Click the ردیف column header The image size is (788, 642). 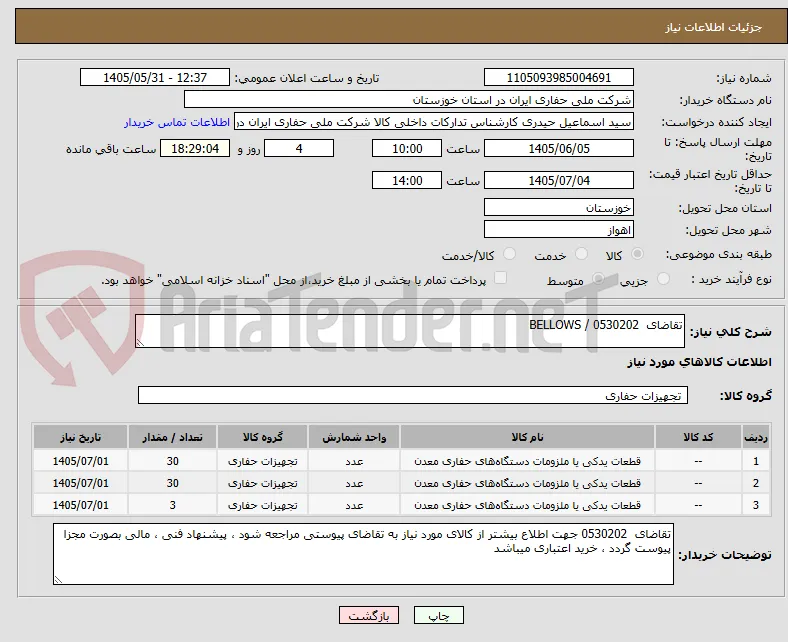755,437
